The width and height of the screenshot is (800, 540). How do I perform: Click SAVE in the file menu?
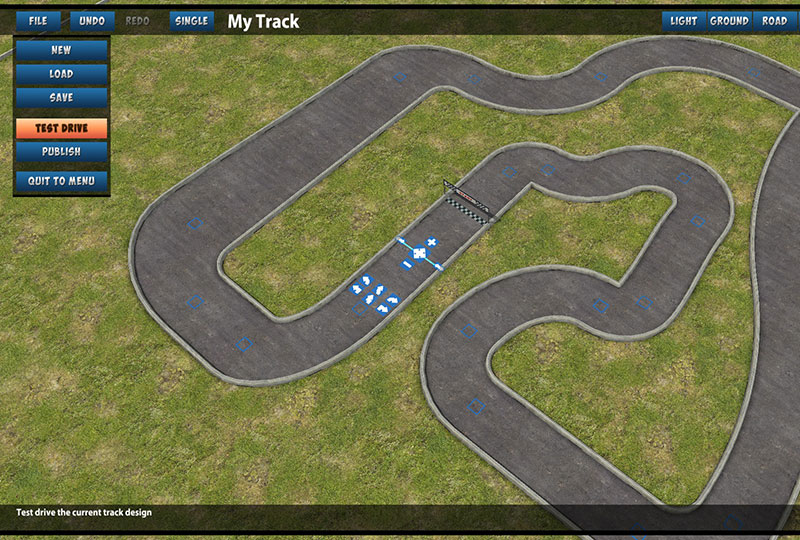point(61,97)
